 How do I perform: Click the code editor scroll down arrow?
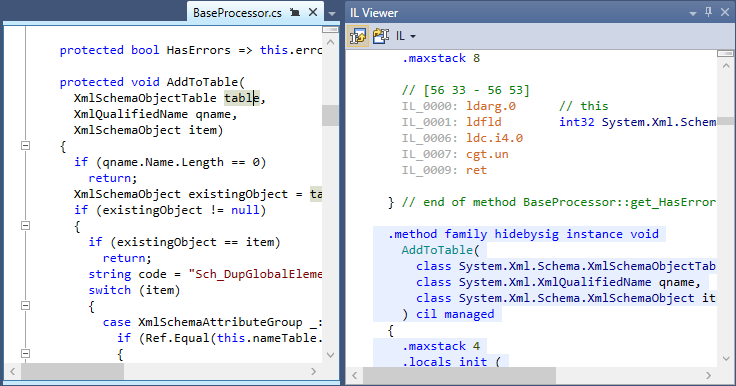[x=330, y=355]
